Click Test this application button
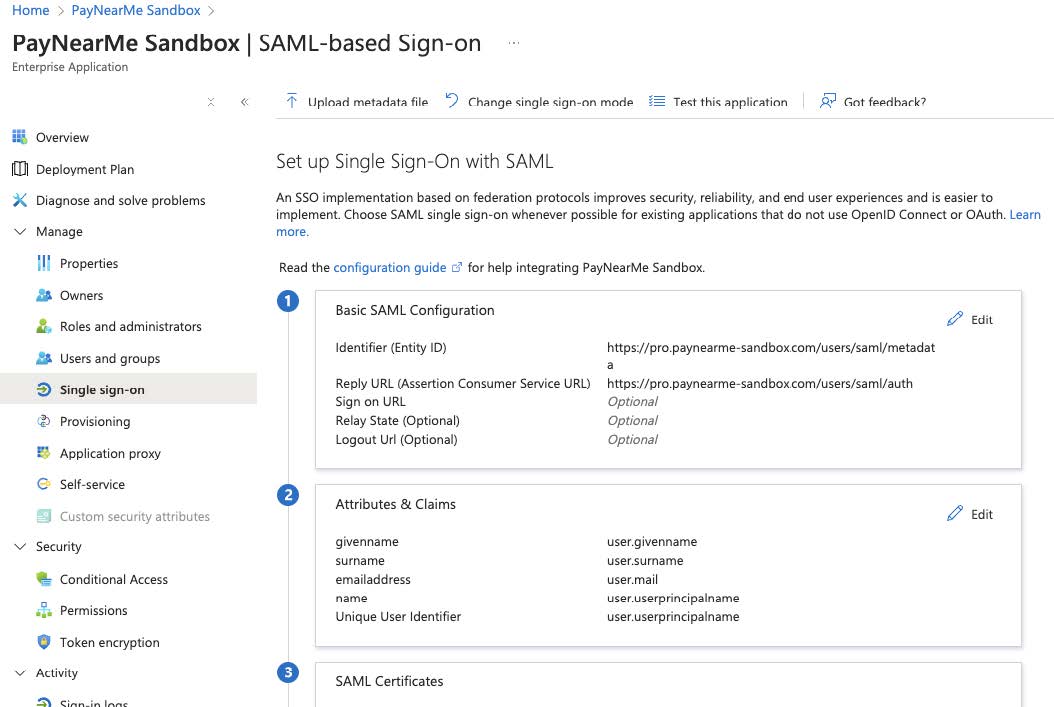 tap(718, 101)
